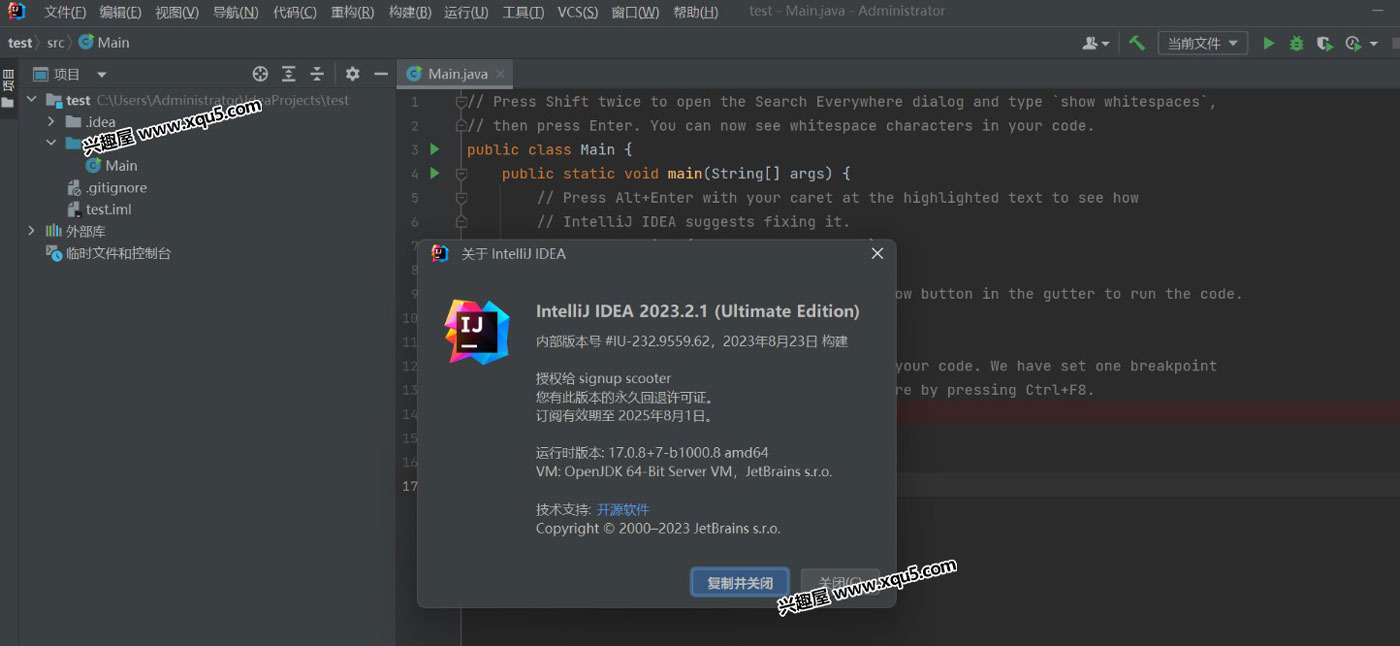Viewport: 1400px width, 646px height.
Task: Click the Collapse All icon in the Project panel
Action: pyautogui.click(x=317, y=74)
